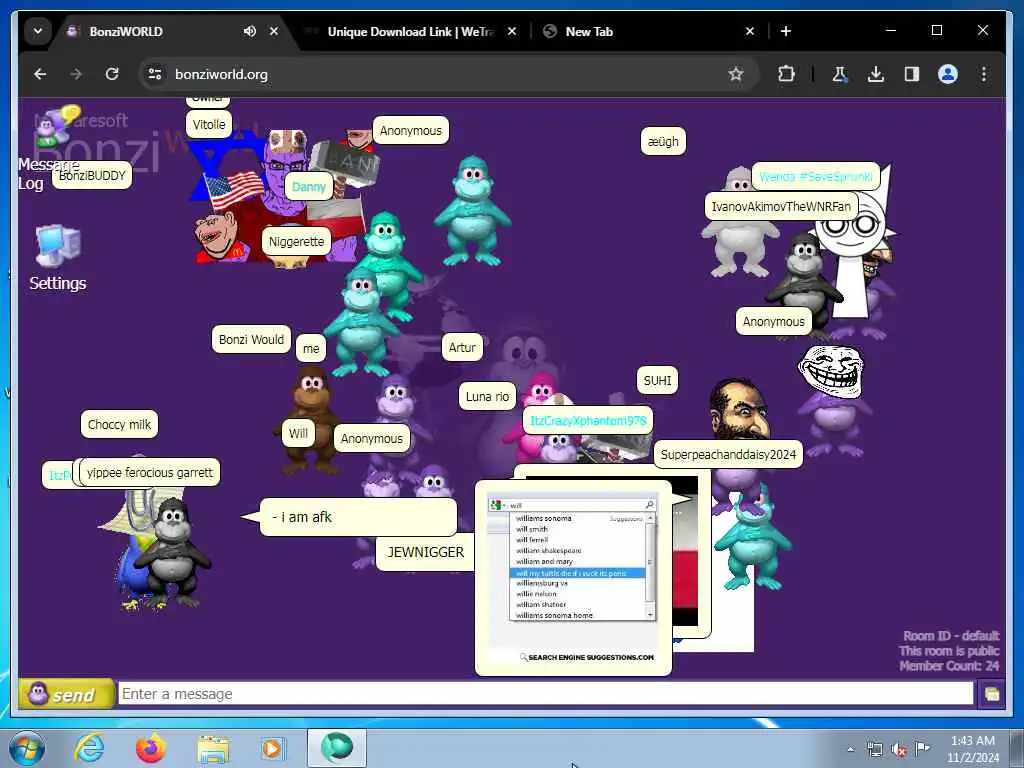Open the Downloads icon in toolbar
Screen dimensions: 1024x768
876,74
